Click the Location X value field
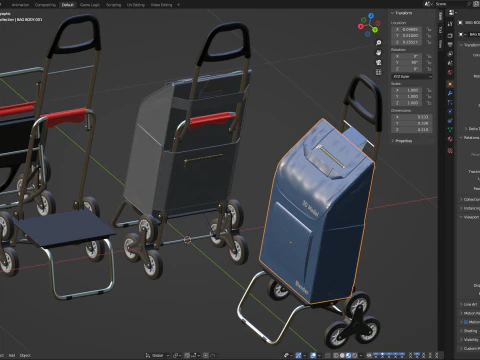 (407, 29)
